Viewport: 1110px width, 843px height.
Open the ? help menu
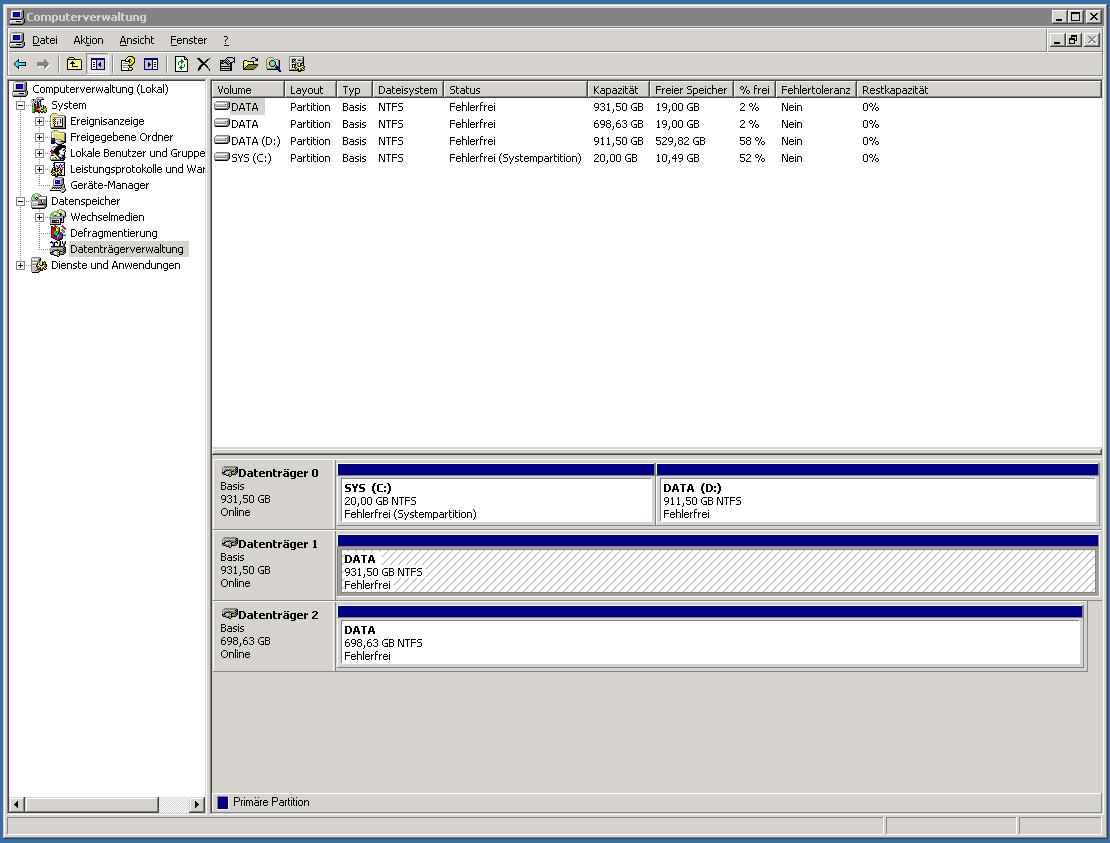[226, 40]
